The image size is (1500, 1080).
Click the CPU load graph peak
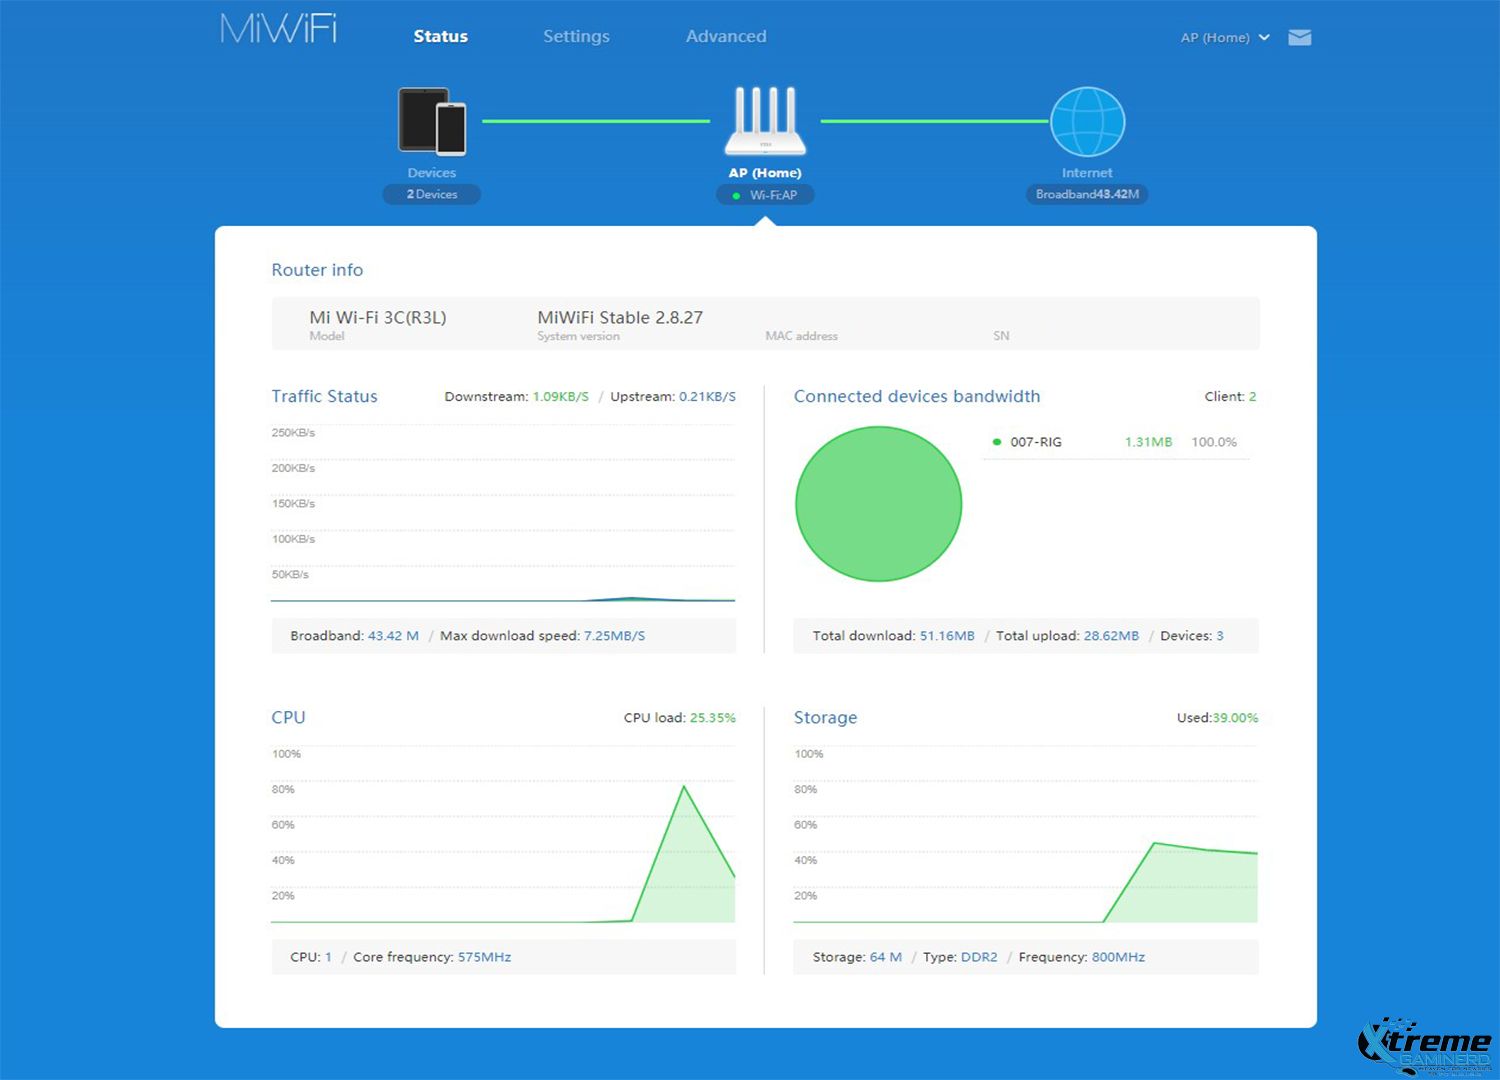pyautogui.click(x=684, y=788)
